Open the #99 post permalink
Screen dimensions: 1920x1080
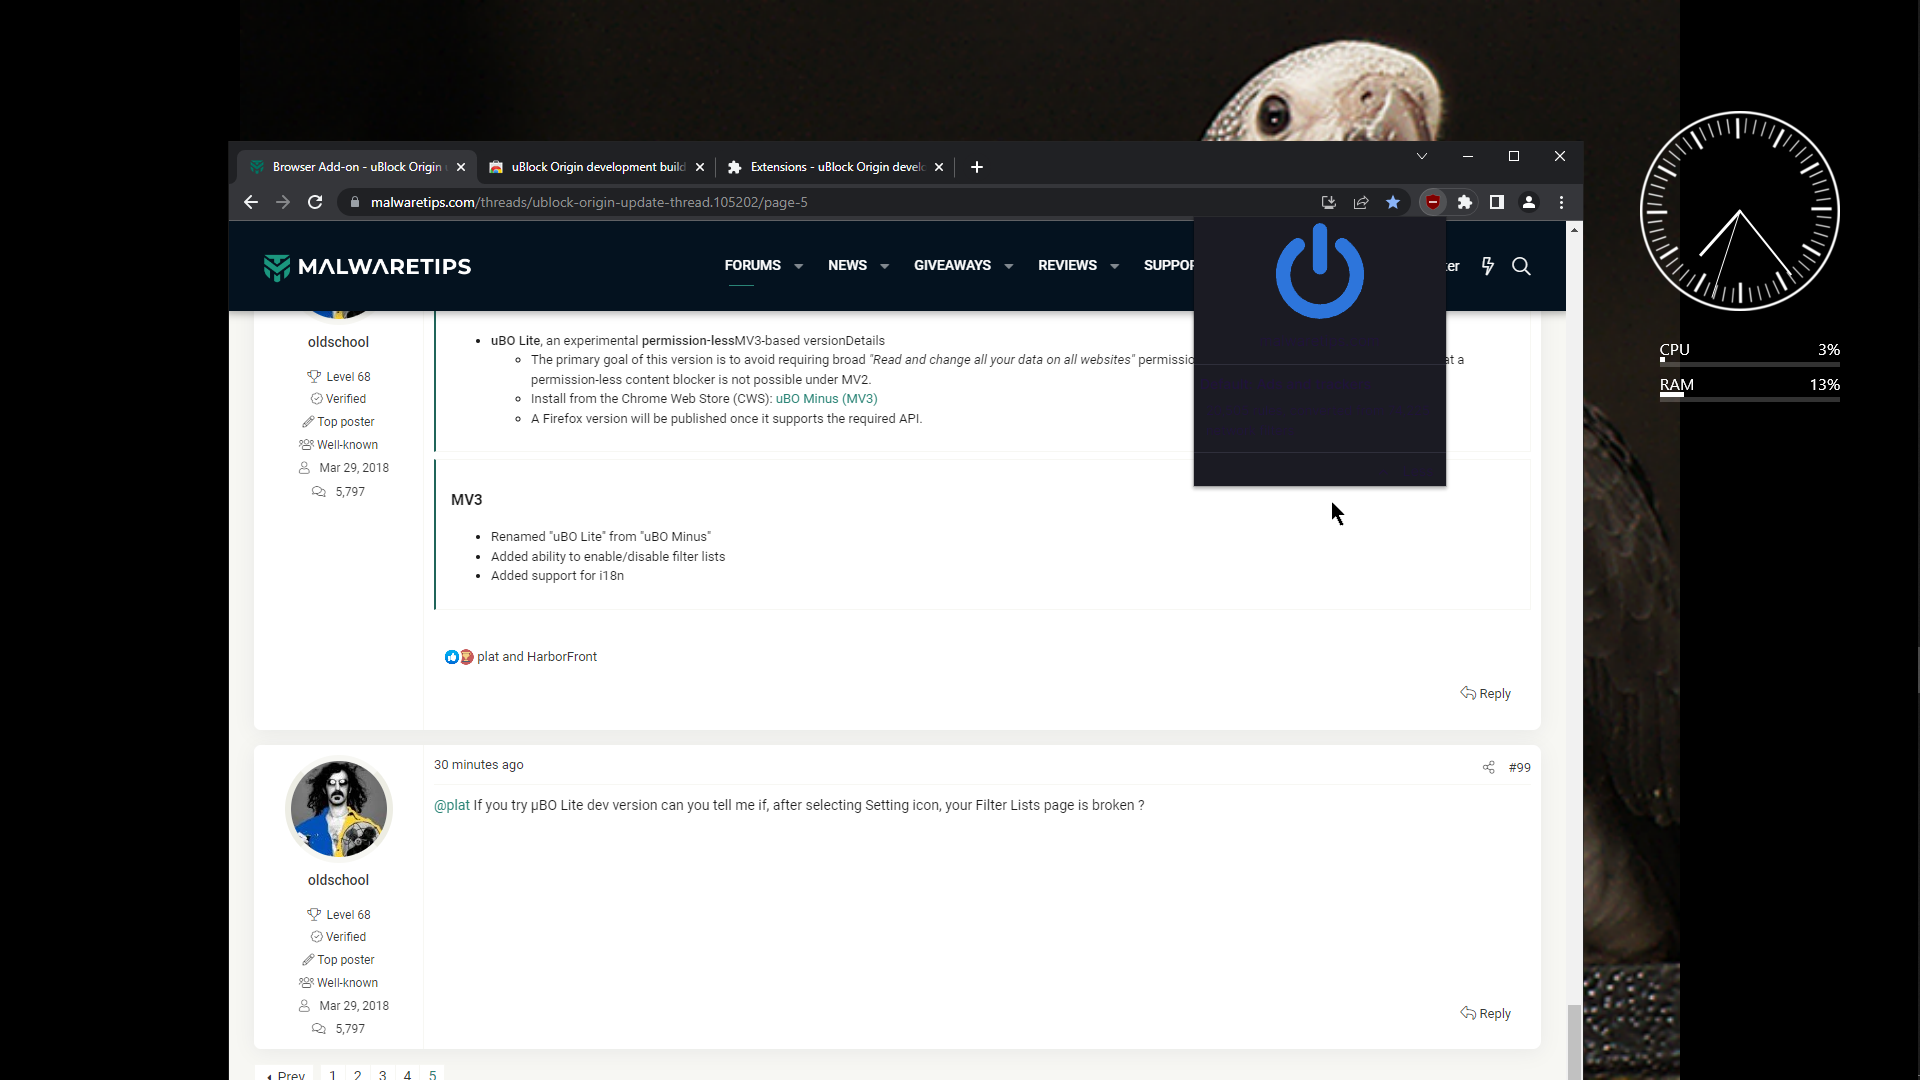tap(1519, 768)
